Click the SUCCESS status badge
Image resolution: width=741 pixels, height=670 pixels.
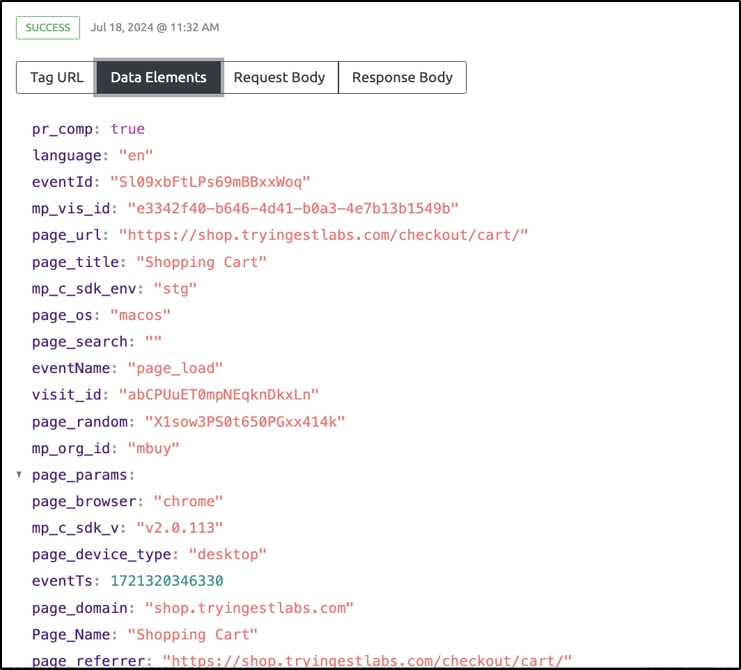[48, 27]
